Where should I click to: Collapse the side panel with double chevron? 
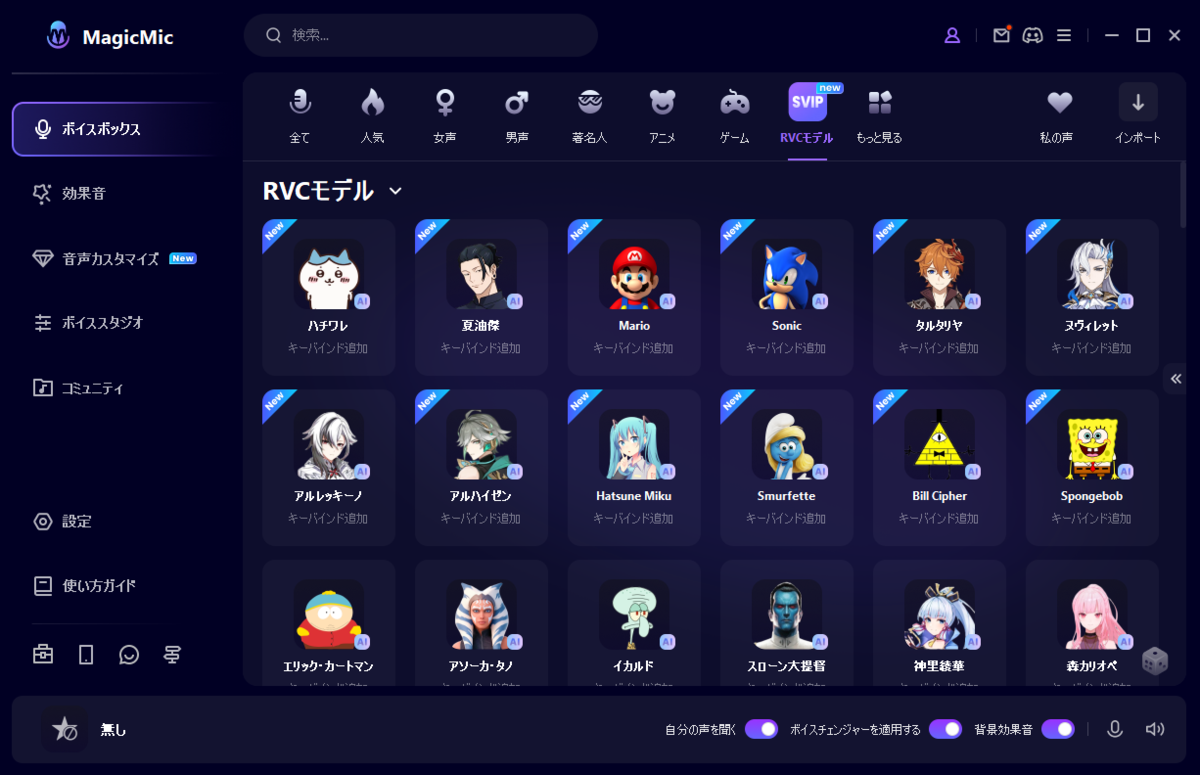click(x=1176, y=379)
